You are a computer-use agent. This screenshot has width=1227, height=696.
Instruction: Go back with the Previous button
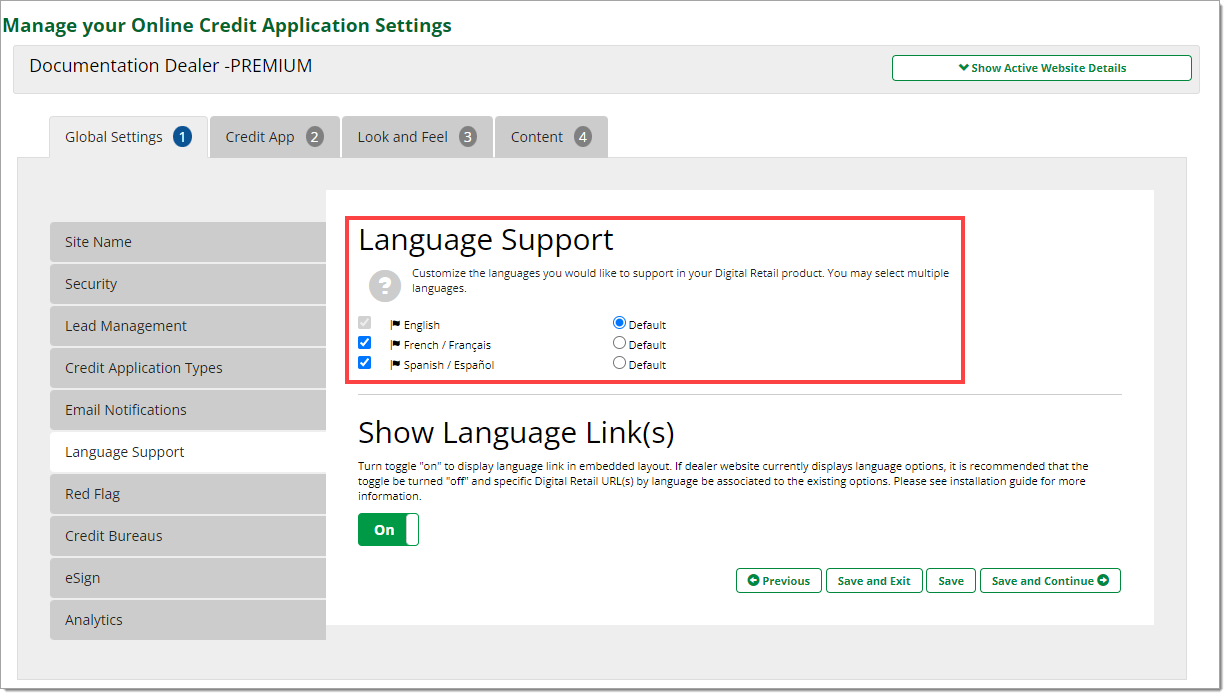pyautogui.click(x=779, y=581)
